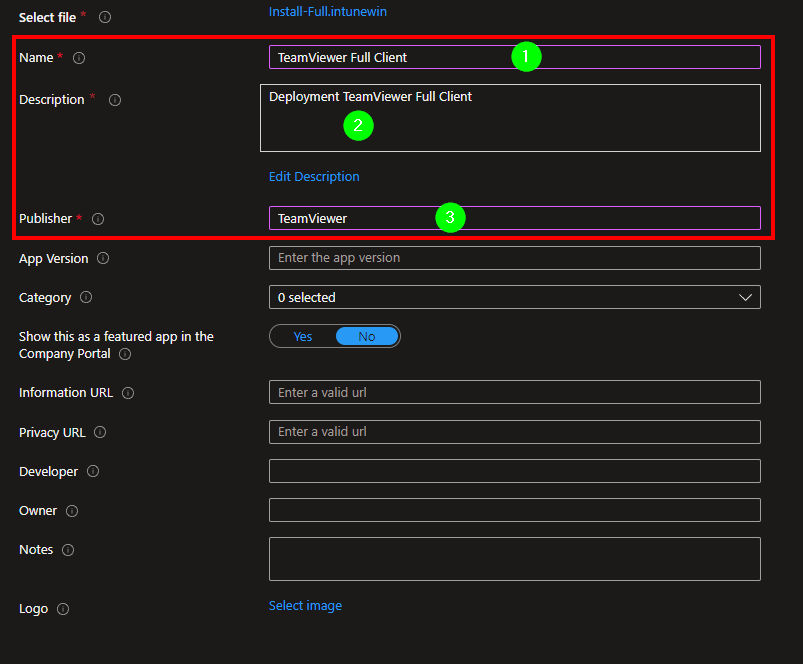Click the info icon next to Select file
The width and height of the screenshot is (803, 664).
click(x=105, y=17)
